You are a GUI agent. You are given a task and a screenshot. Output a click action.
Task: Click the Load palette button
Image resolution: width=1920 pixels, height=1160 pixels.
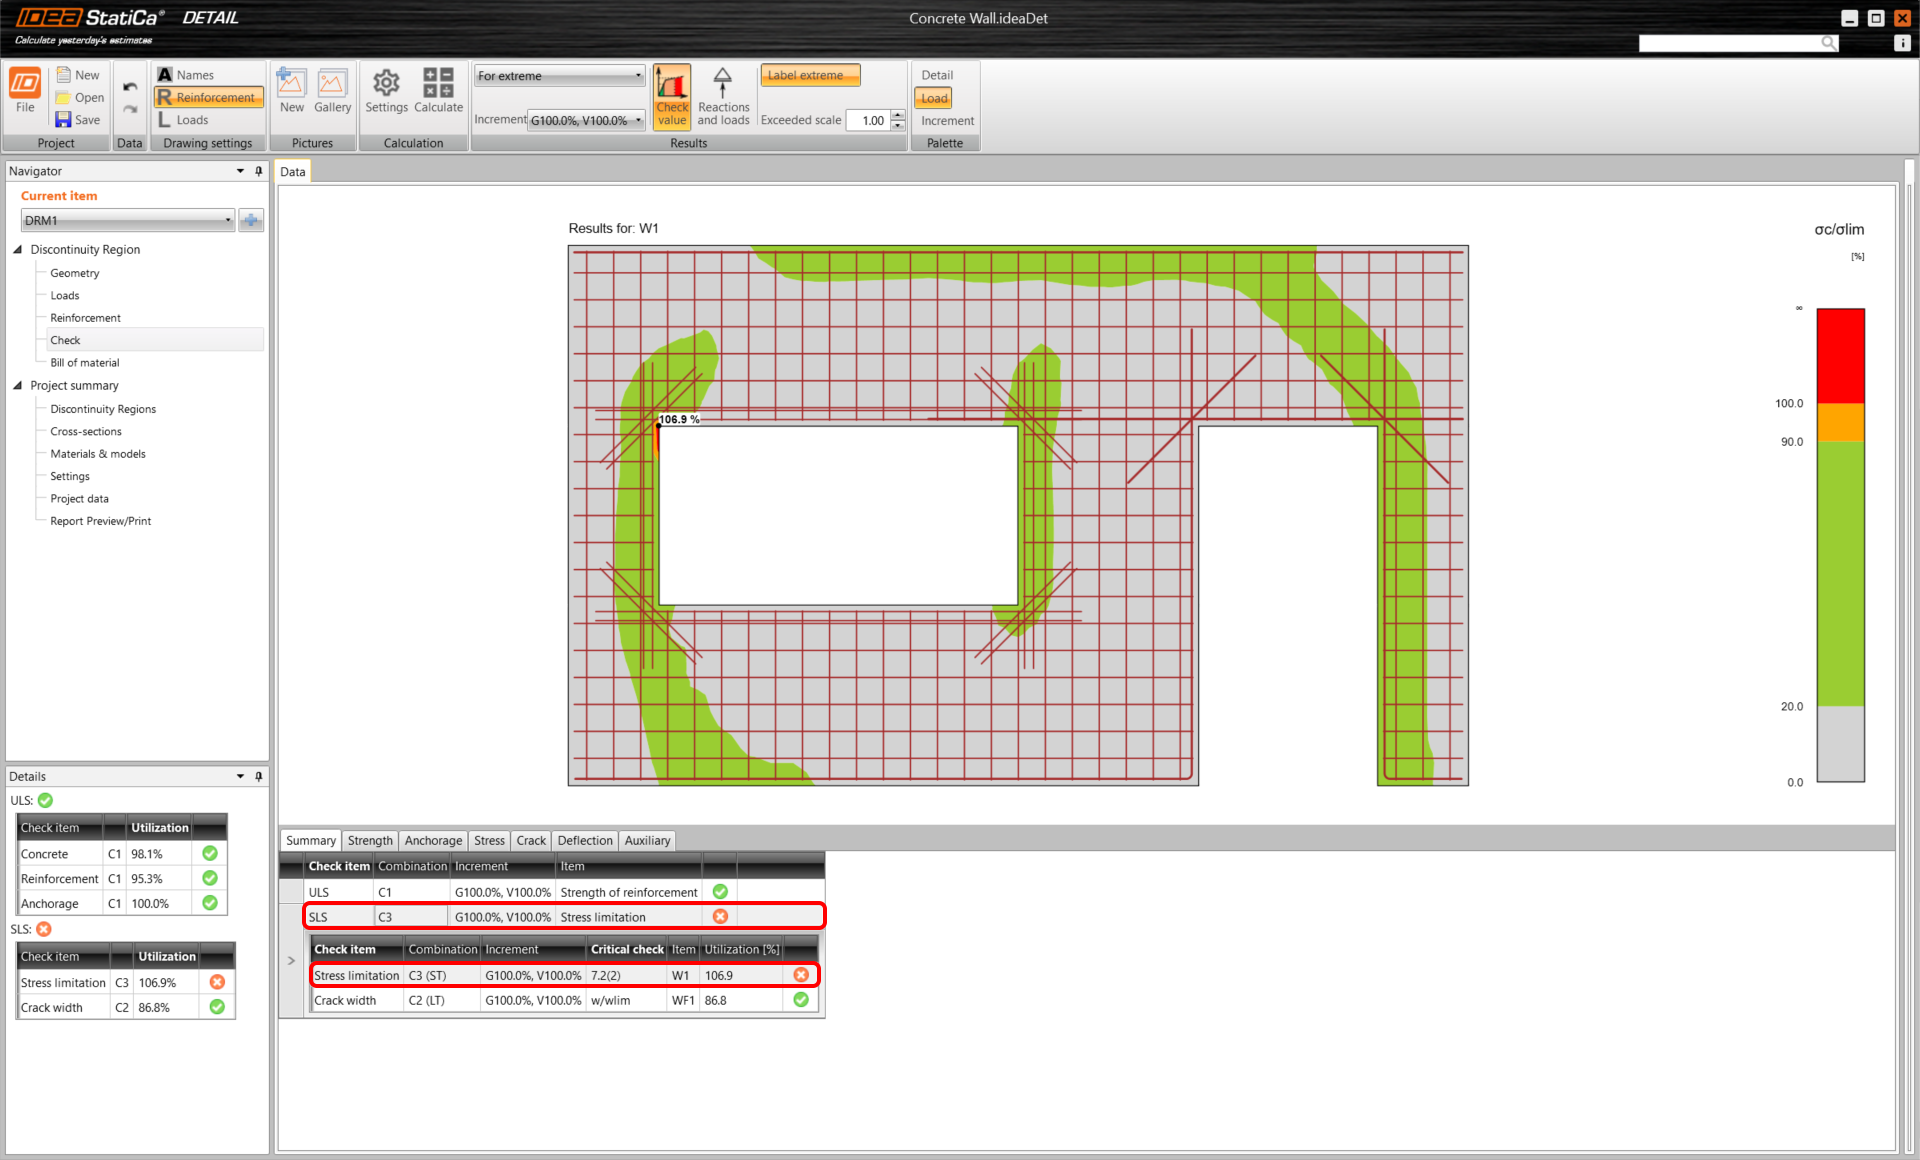tap(934, 98)
